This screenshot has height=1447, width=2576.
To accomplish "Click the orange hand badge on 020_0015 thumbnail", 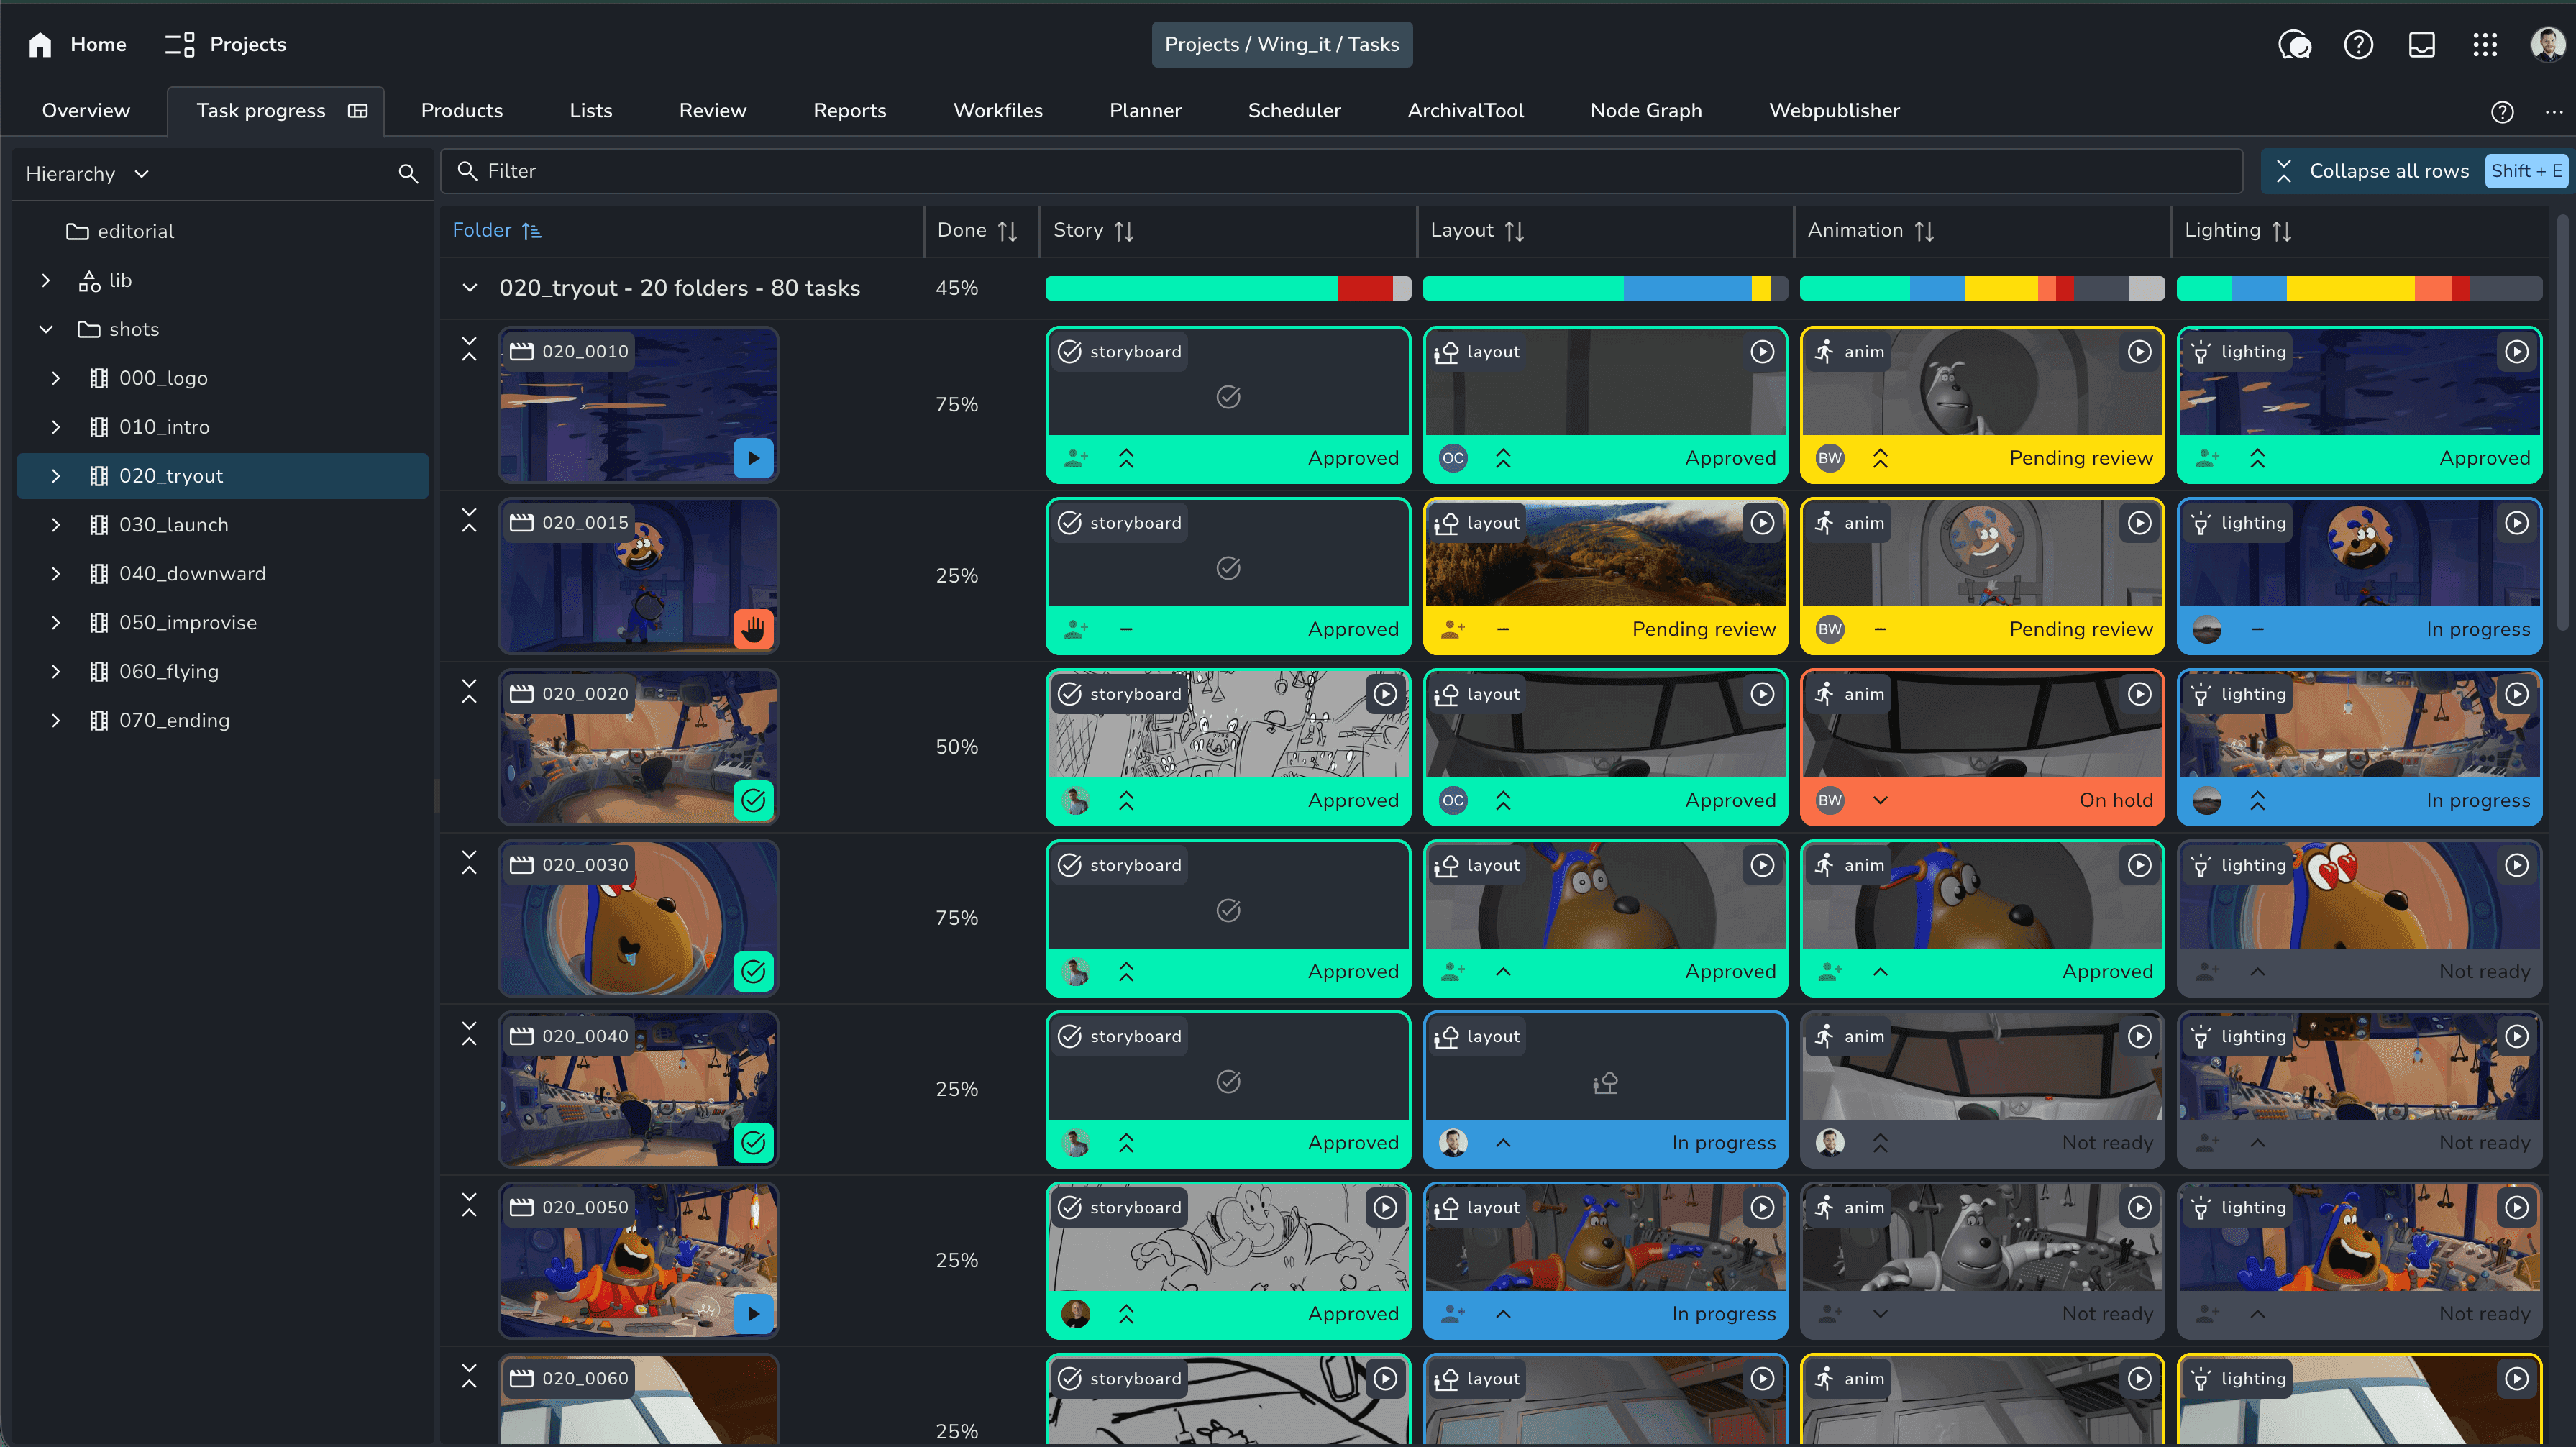I will click(x=753, y=629).
